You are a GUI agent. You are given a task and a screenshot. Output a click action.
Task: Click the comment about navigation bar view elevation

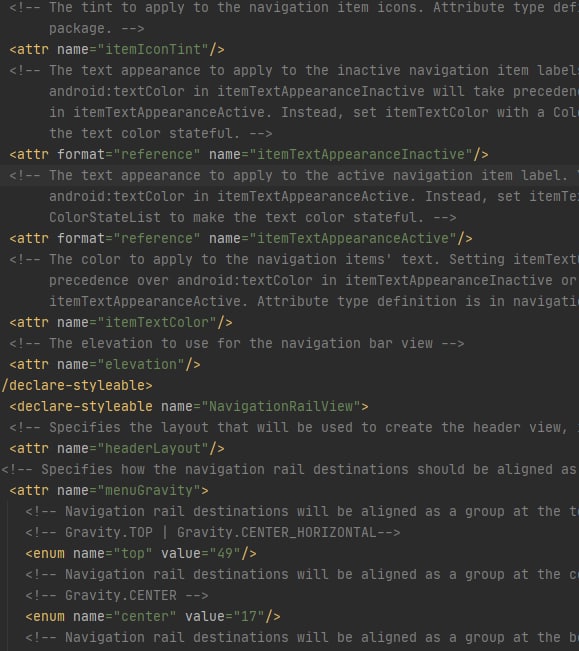coord(237,343)
